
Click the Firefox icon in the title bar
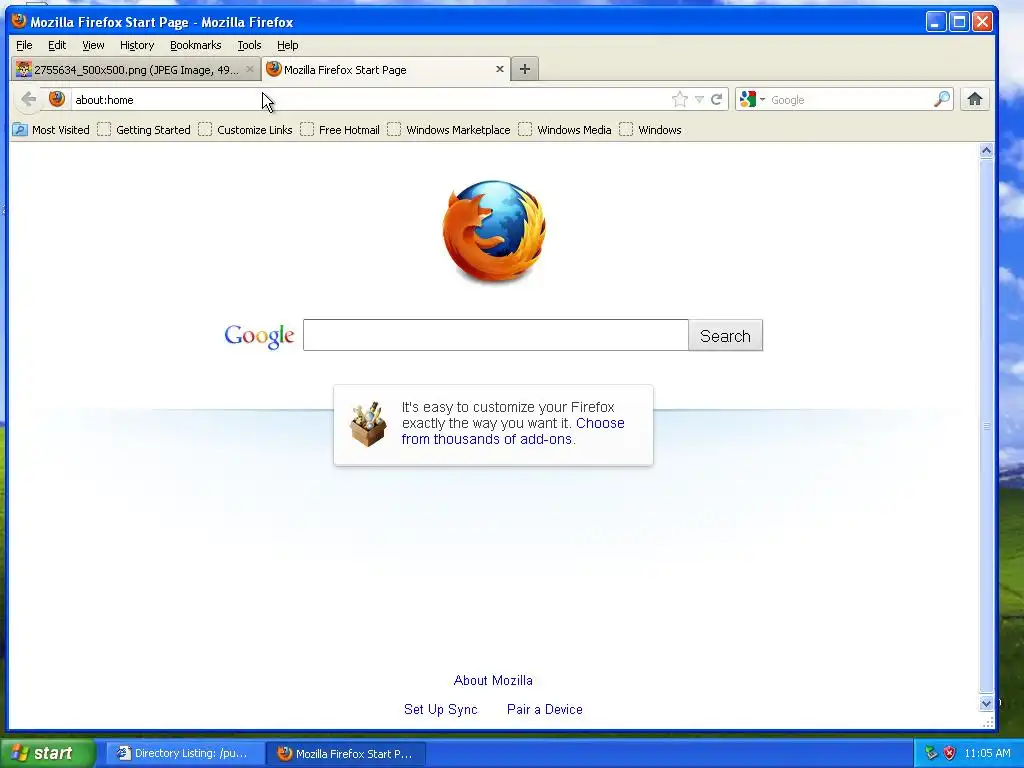point(19,22)
